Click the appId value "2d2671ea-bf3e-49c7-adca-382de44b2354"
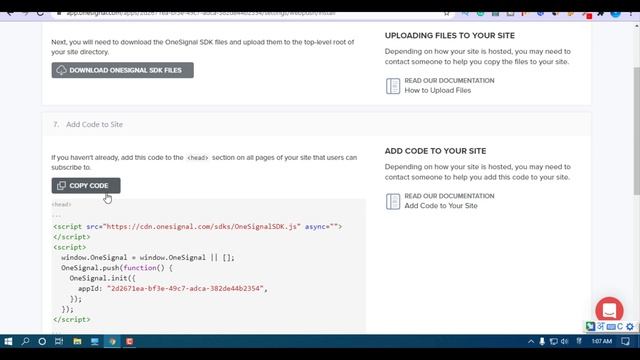This screenshot has height=360, width=640. point(185,289)
